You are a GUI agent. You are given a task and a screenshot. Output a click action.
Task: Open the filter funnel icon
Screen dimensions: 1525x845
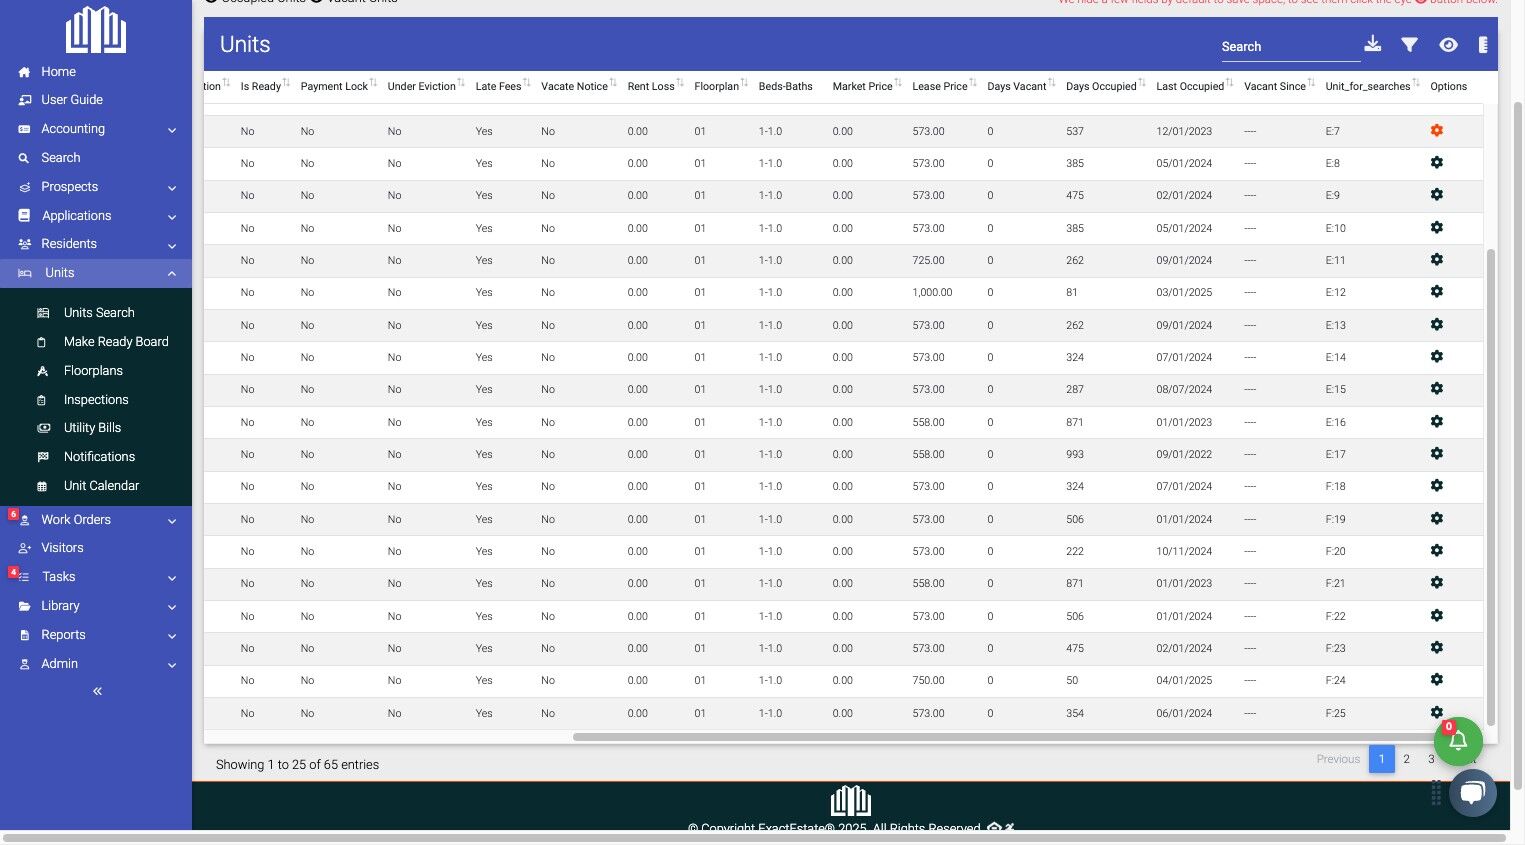[x=1409, y=44]
